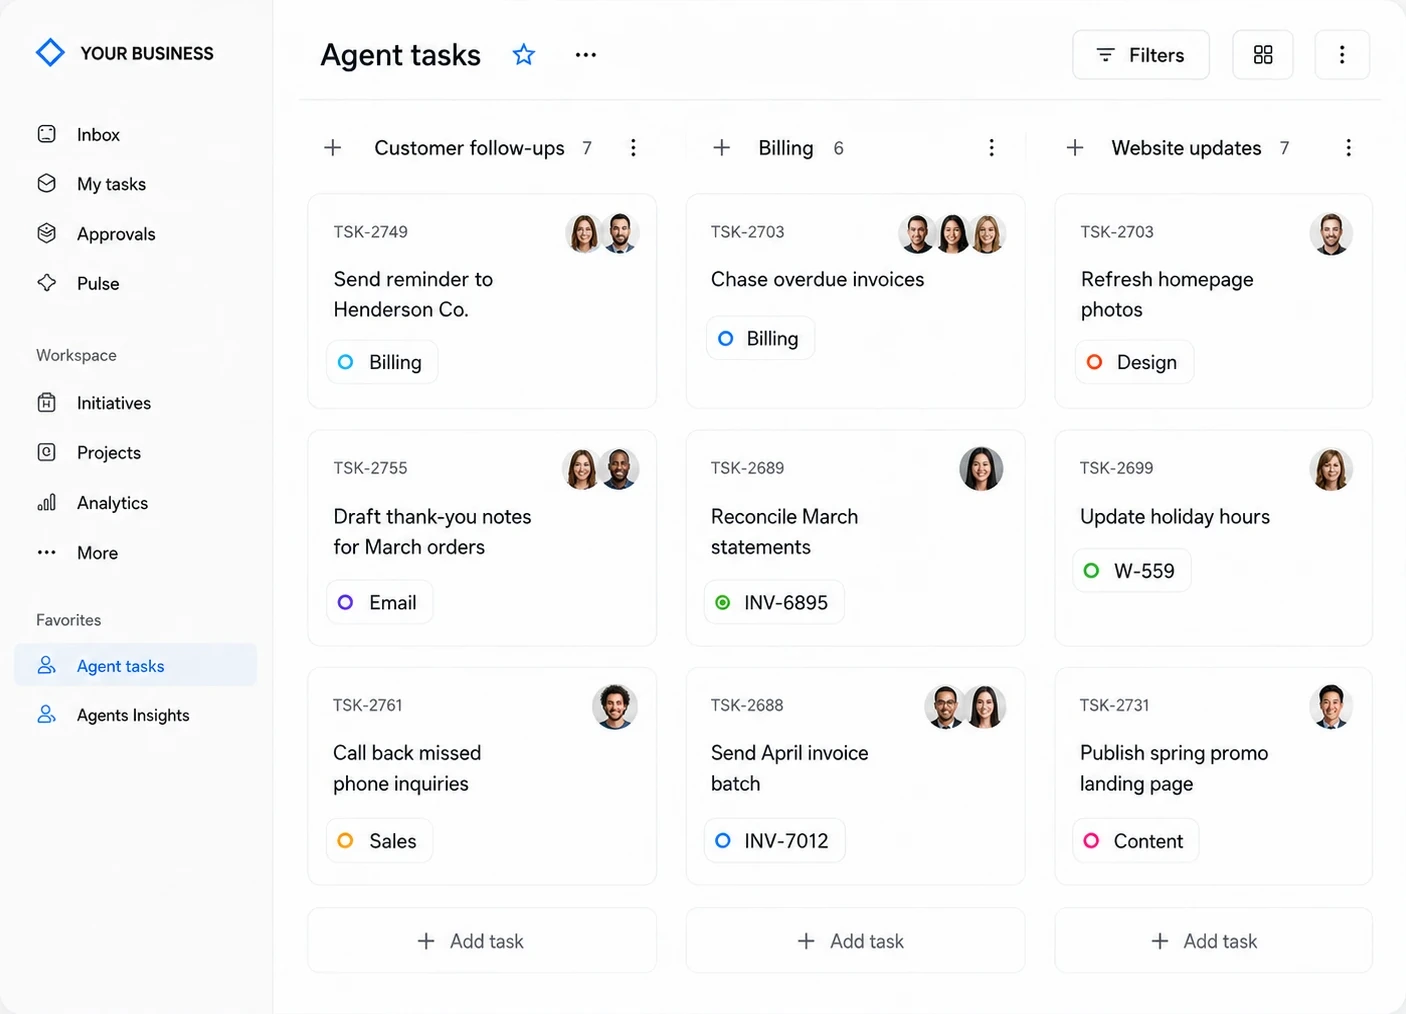Click the Sales tag on call back card
This screenshot has height=1014, width=1406.
tap(380, 841)
